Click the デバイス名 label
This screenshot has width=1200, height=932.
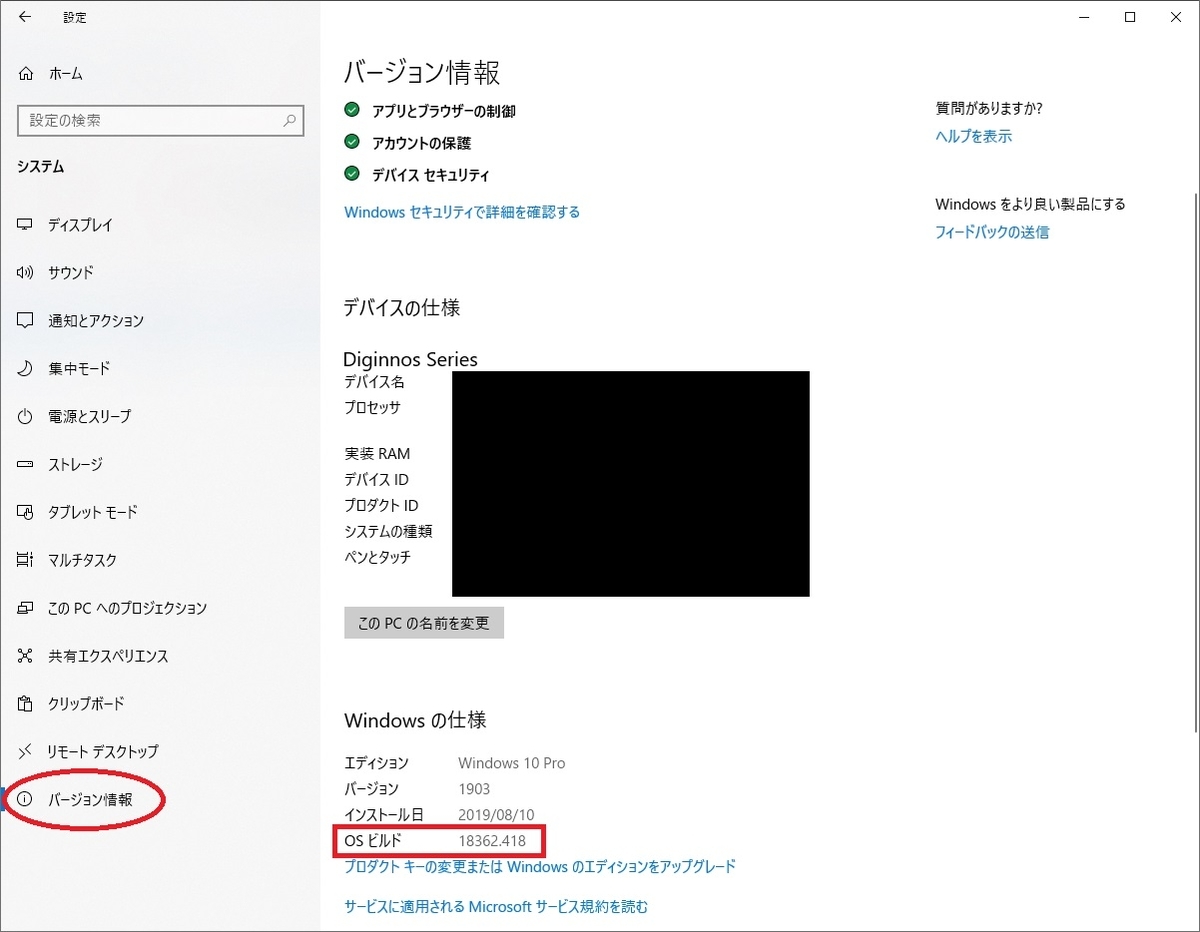[374, 381]
